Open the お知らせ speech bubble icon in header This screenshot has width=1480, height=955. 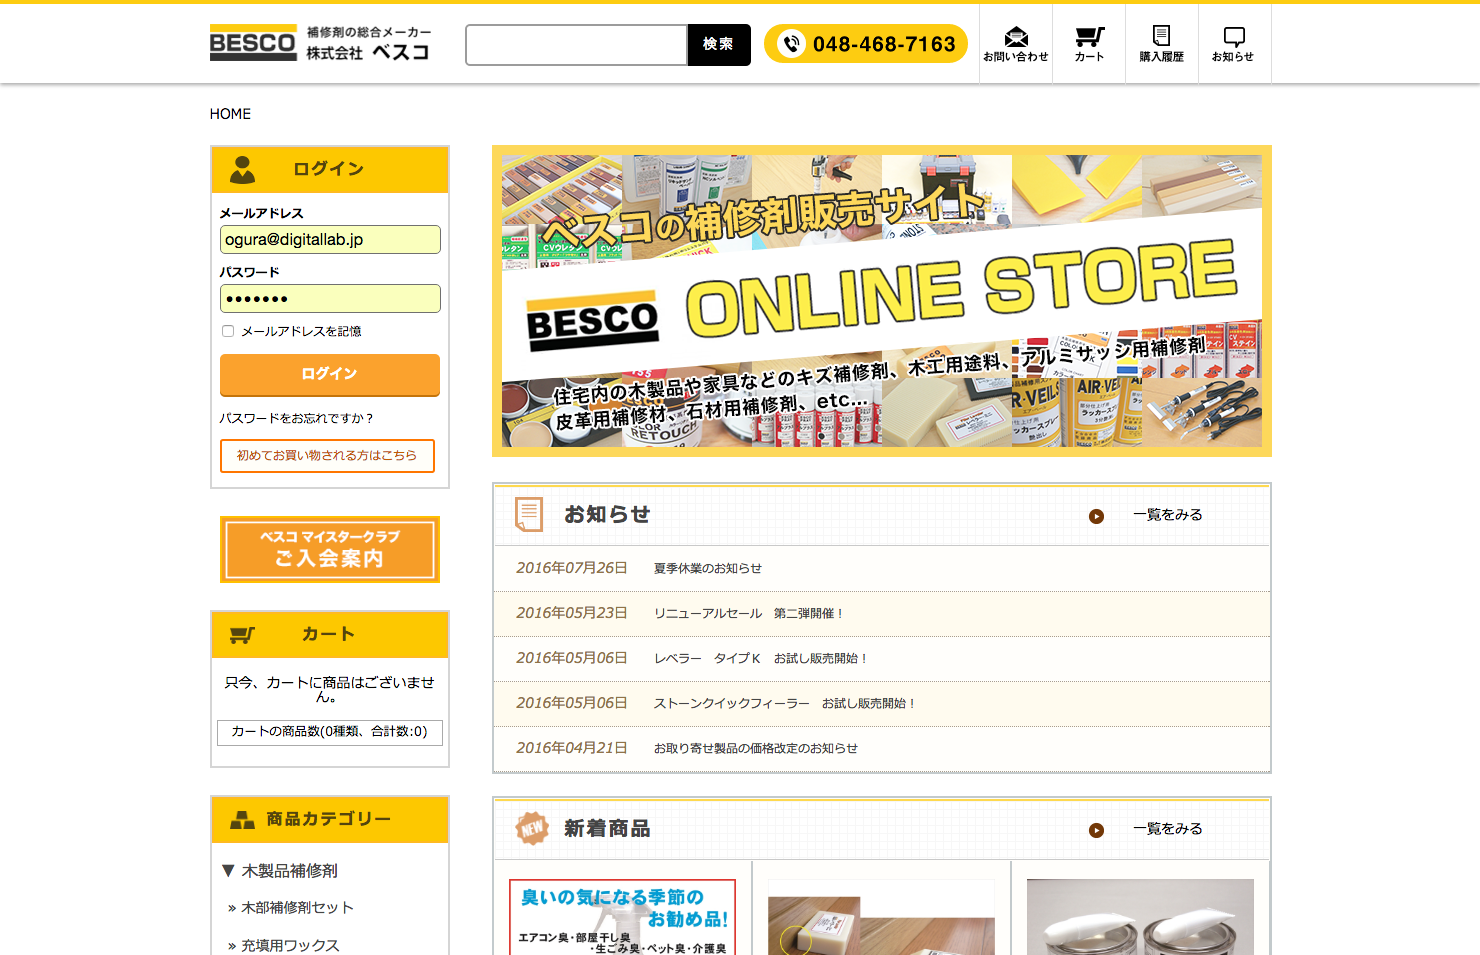[1234, 44]
